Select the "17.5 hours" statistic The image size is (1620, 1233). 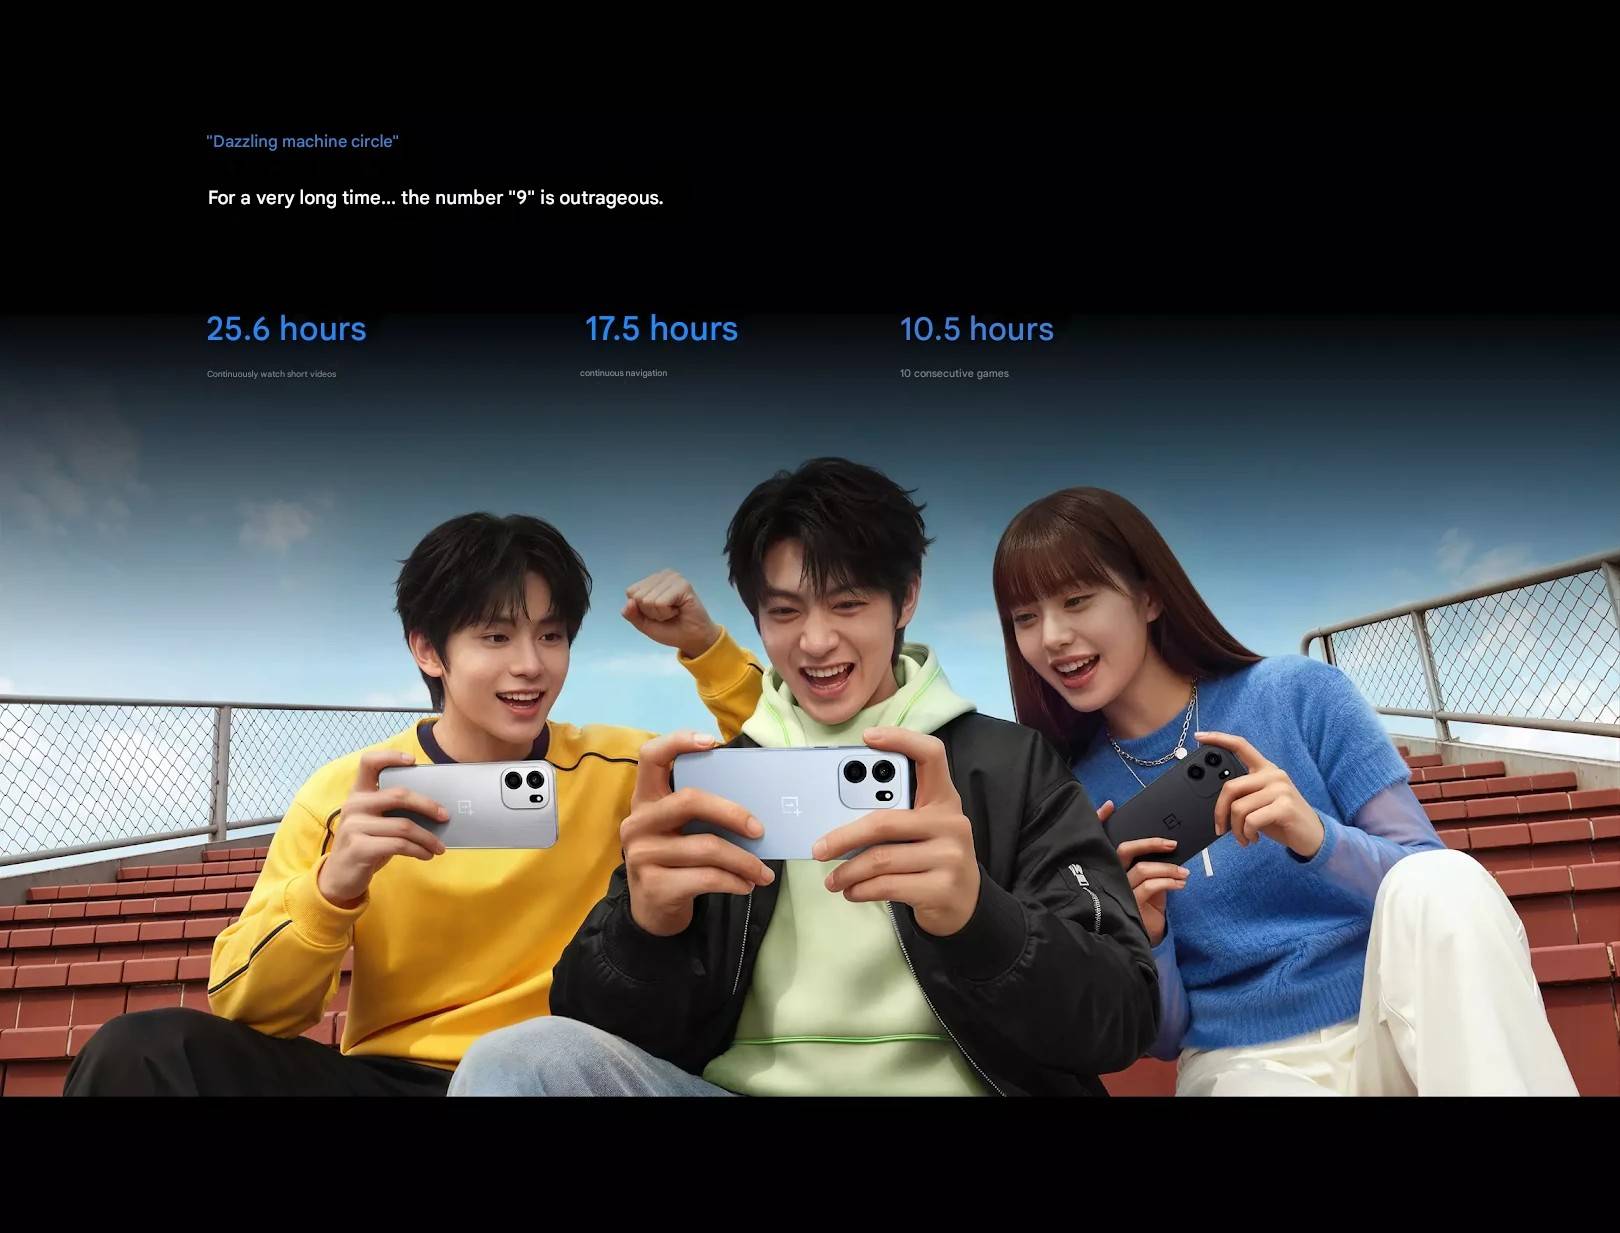tap(661, 329)
